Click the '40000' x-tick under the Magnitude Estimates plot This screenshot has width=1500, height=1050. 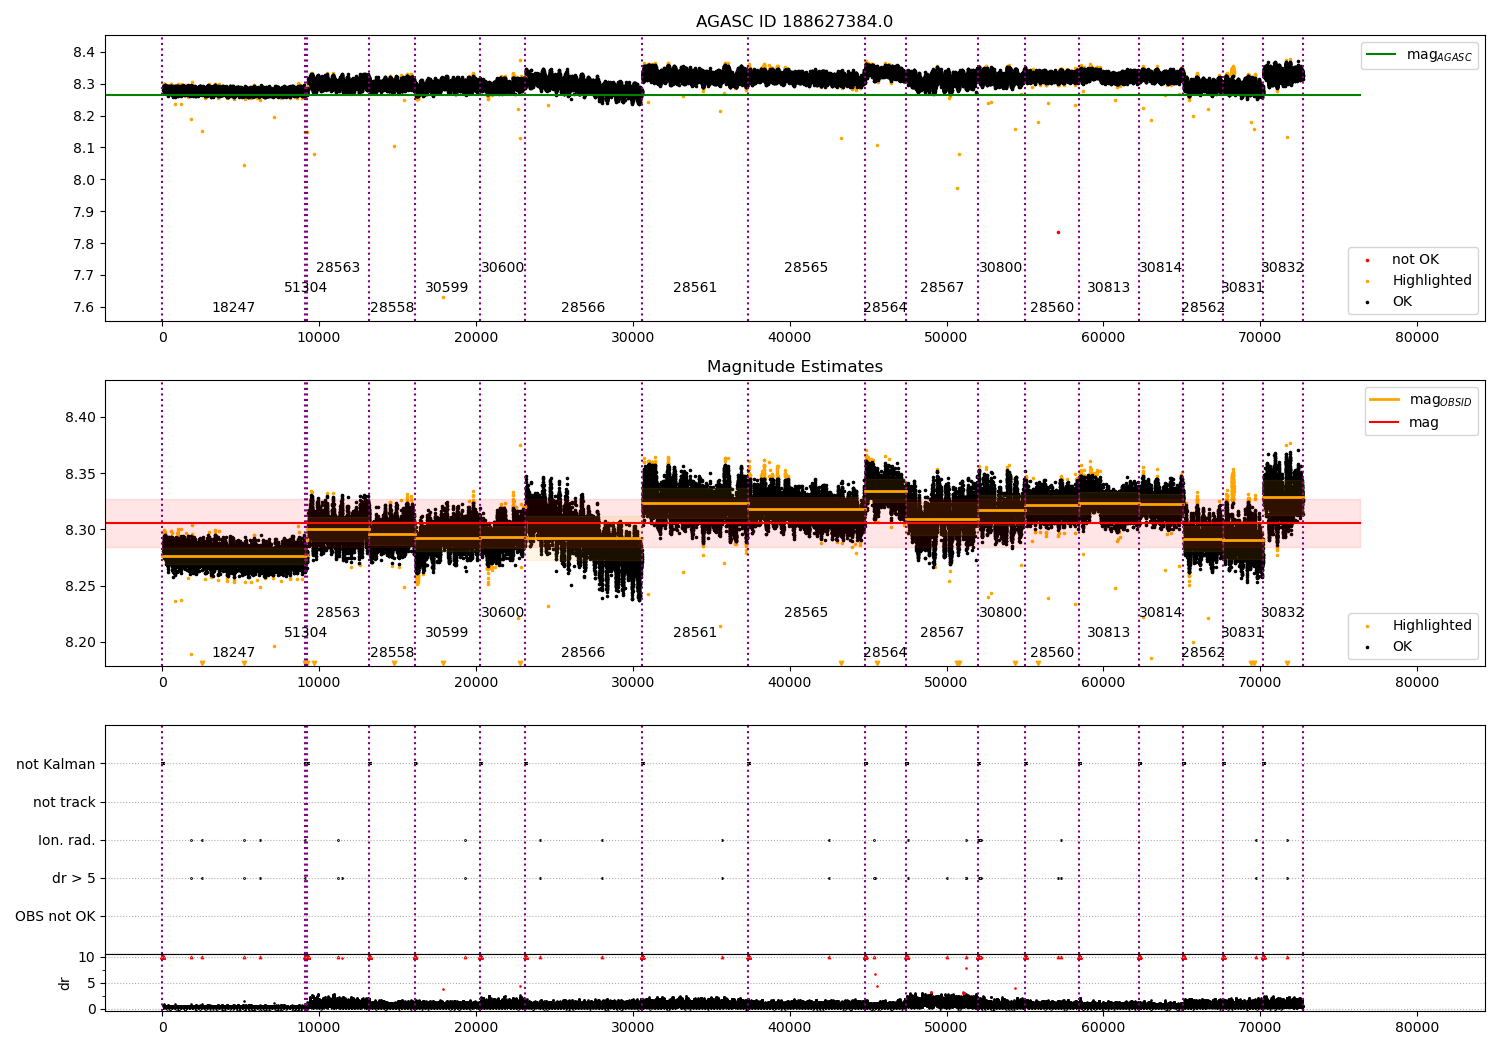click(x=790, y=683)
